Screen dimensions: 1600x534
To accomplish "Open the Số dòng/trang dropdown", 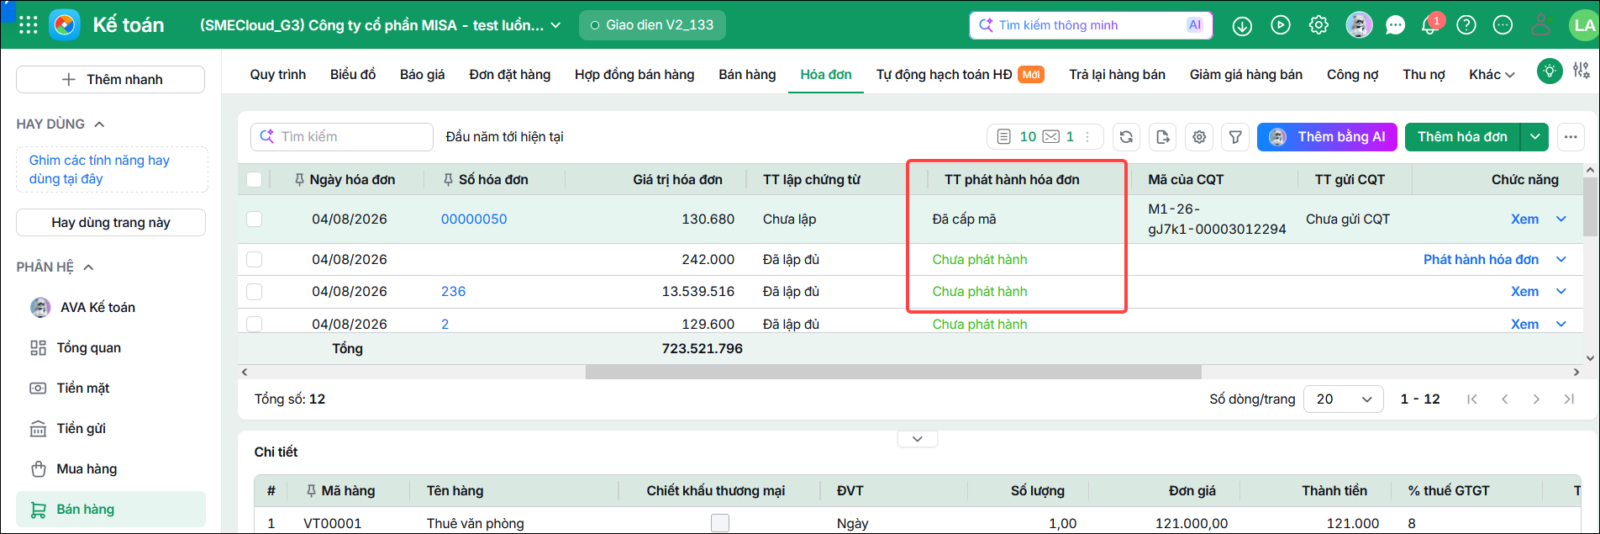I will coord(1344,399).
